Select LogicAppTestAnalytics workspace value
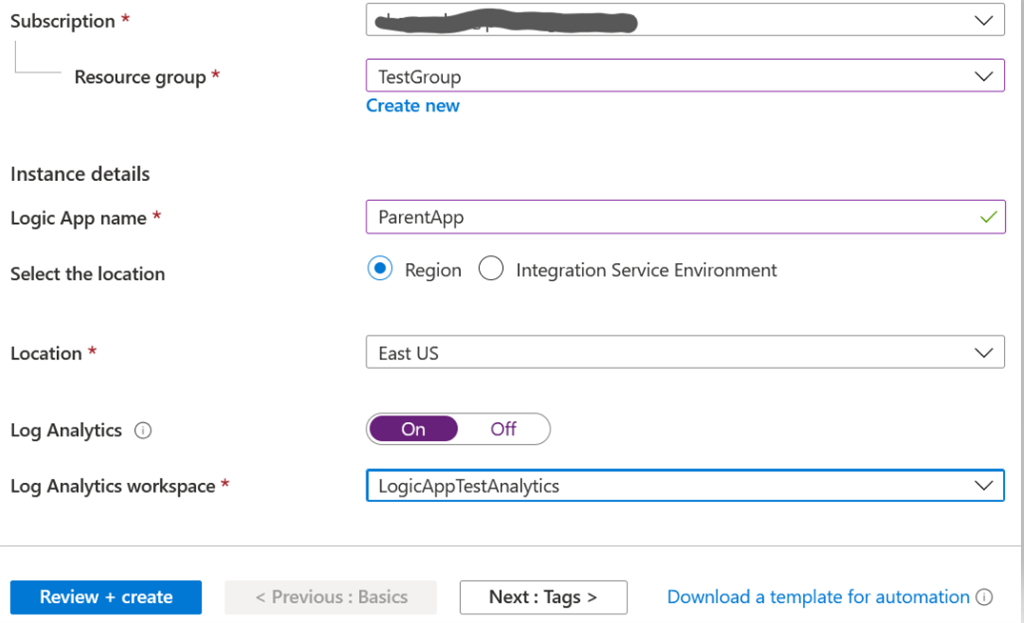Viewport: 1024px width, 623px height. [x=600, y=485]
